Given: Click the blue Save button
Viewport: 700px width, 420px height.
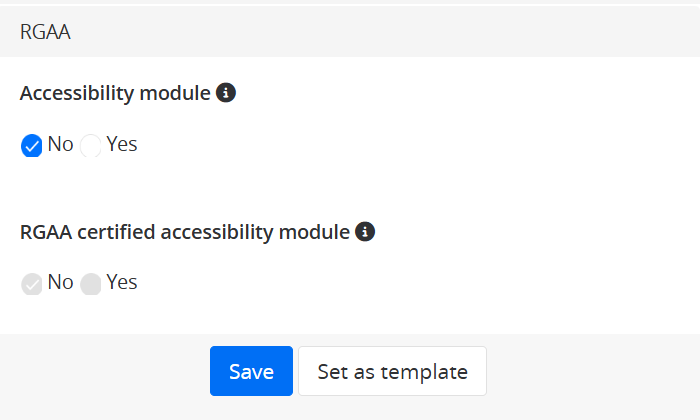Looking at the screenshot, I should [x=251, y=371].
